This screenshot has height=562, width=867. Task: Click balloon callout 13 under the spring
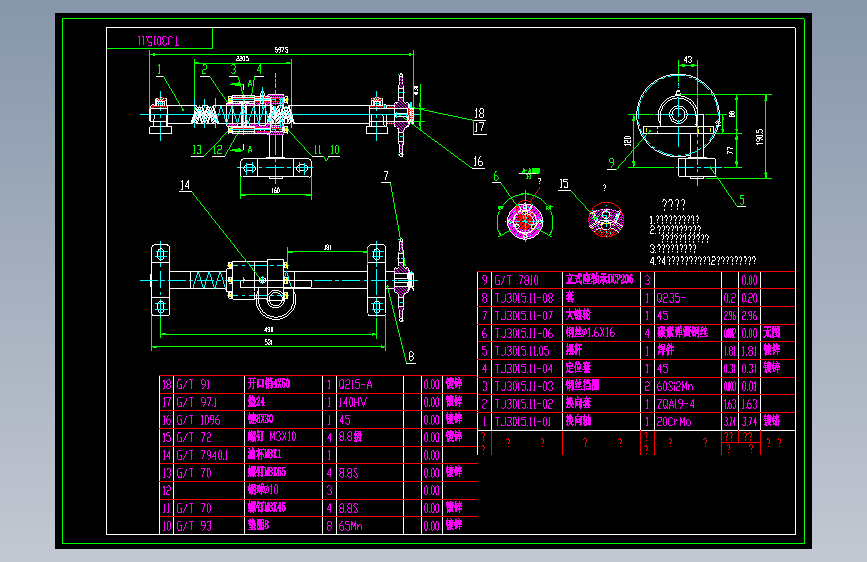197,150
